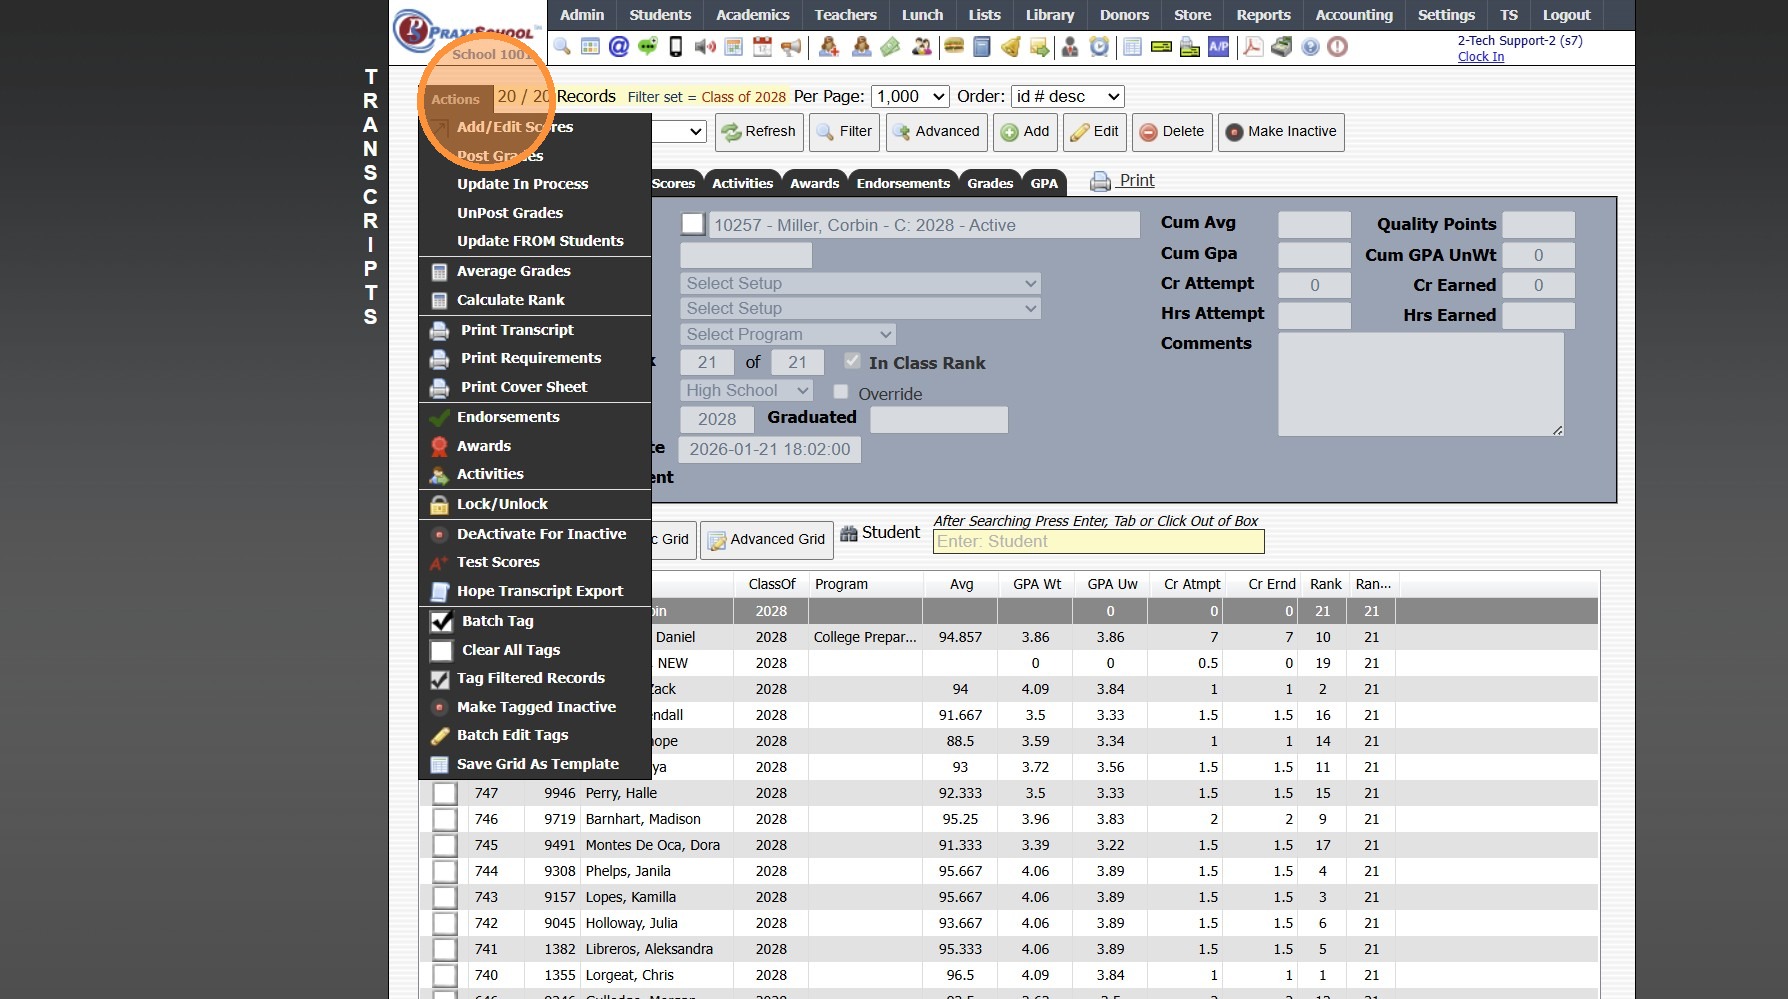Open the Per Page dropdown
1788x999 pixels.
[x=910, y=97]
